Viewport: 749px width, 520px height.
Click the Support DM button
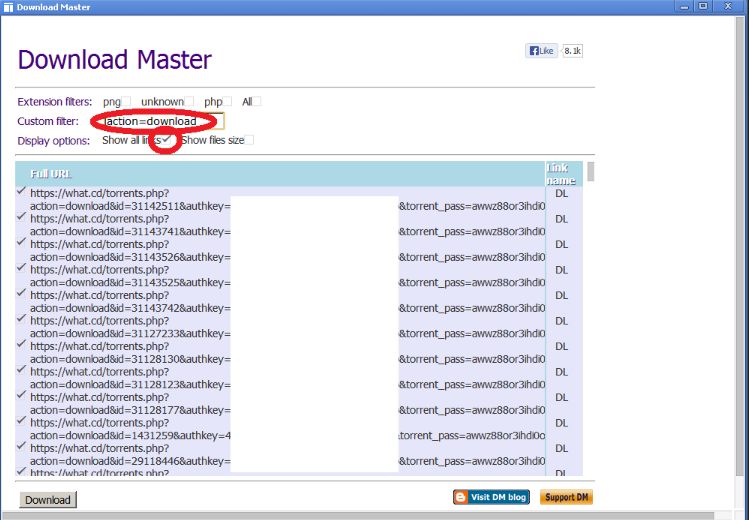click(x=566, y=497)
